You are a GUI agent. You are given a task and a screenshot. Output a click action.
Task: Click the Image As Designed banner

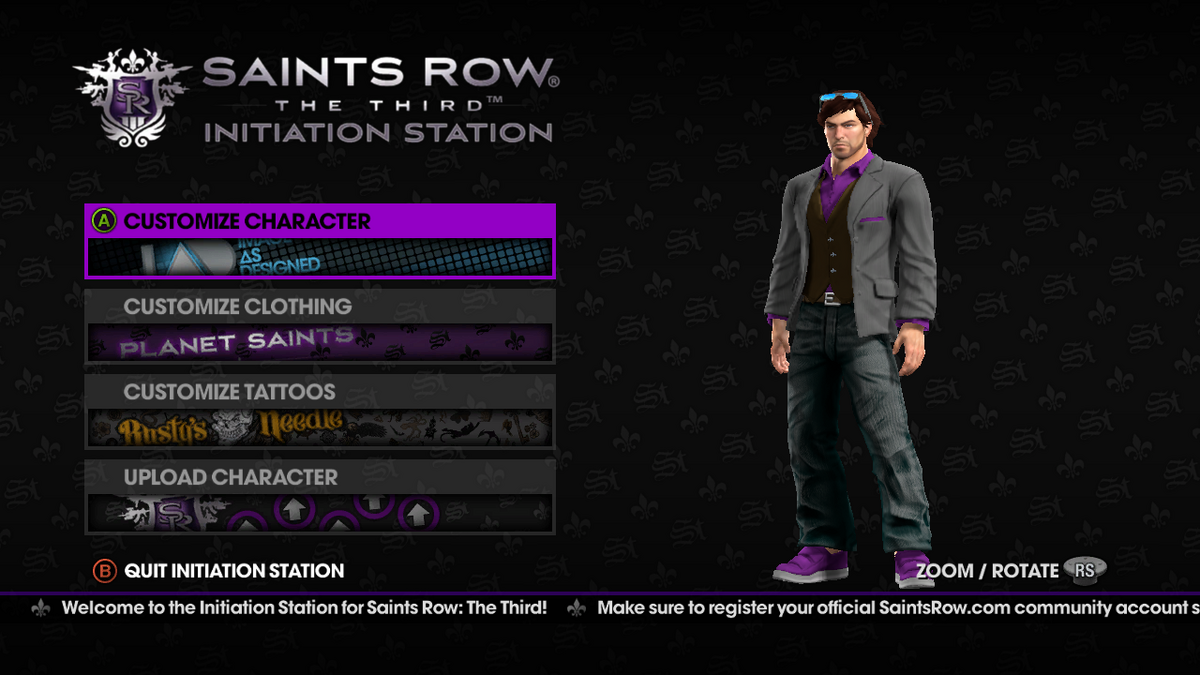tap(320, 257)
